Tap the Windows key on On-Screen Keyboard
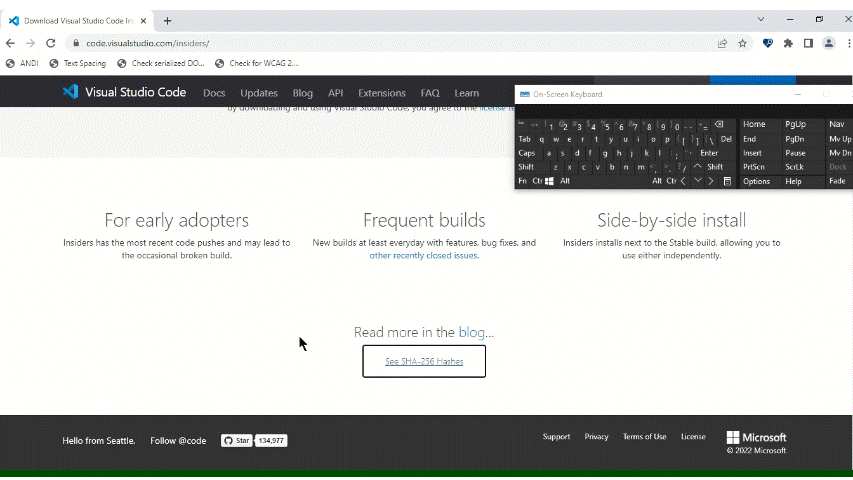This screenshot has width=853, height=480. pyautogui.click(x=549, y=181)
